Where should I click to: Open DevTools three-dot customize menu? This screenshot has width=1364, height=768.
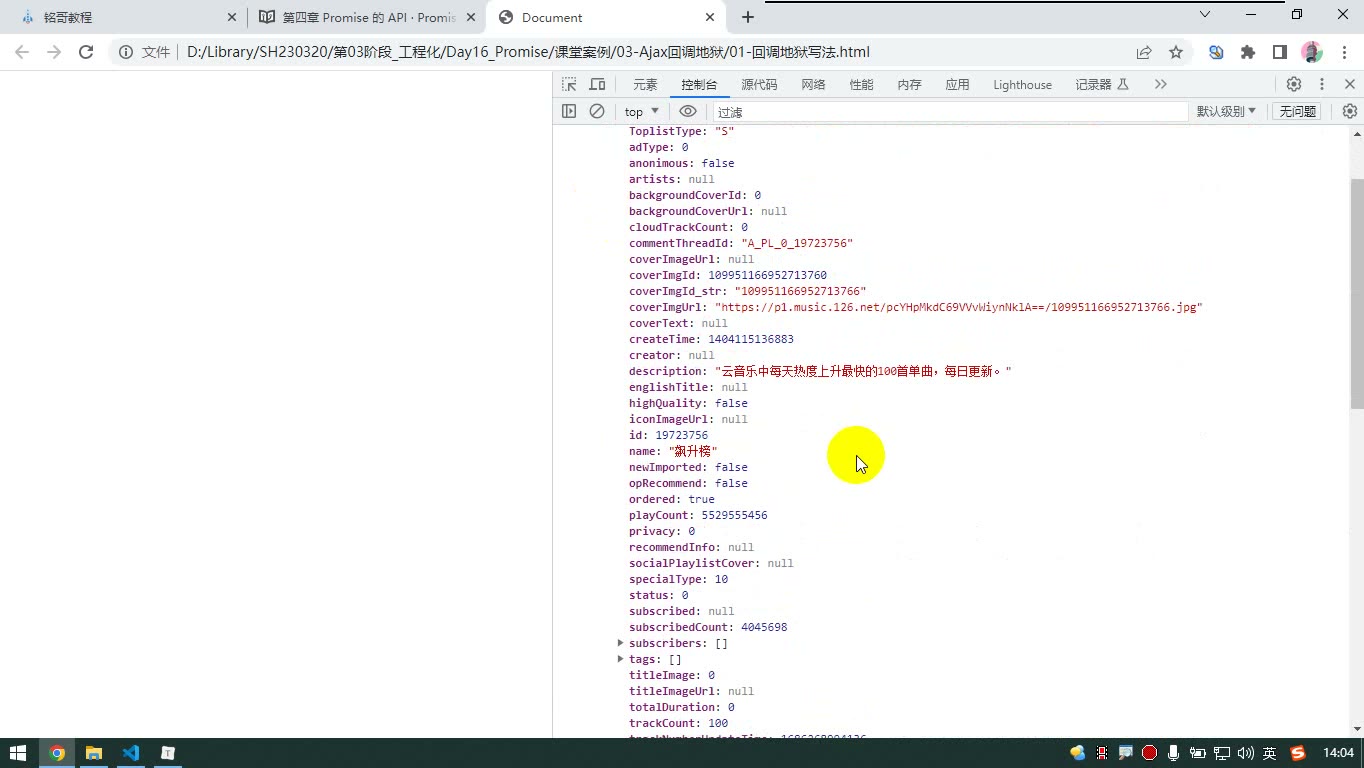[1321, 85]
